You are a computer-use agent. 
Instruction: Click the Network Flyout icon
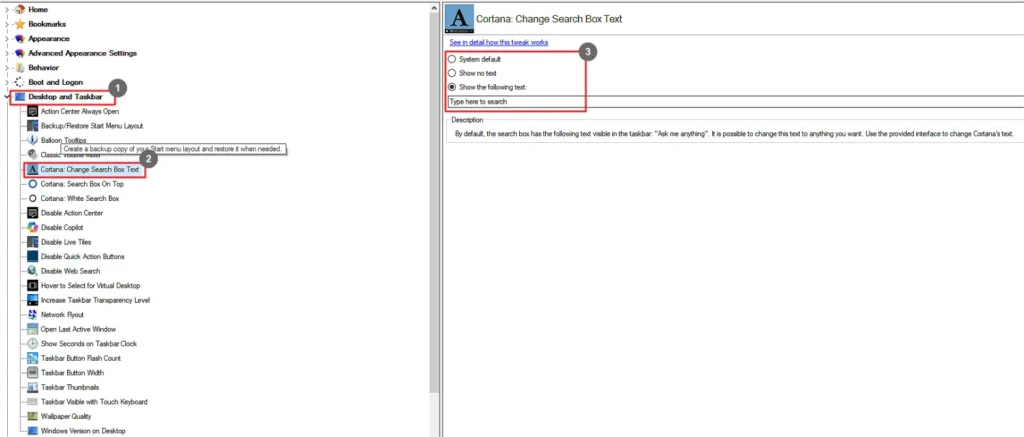tap(33, 314)
